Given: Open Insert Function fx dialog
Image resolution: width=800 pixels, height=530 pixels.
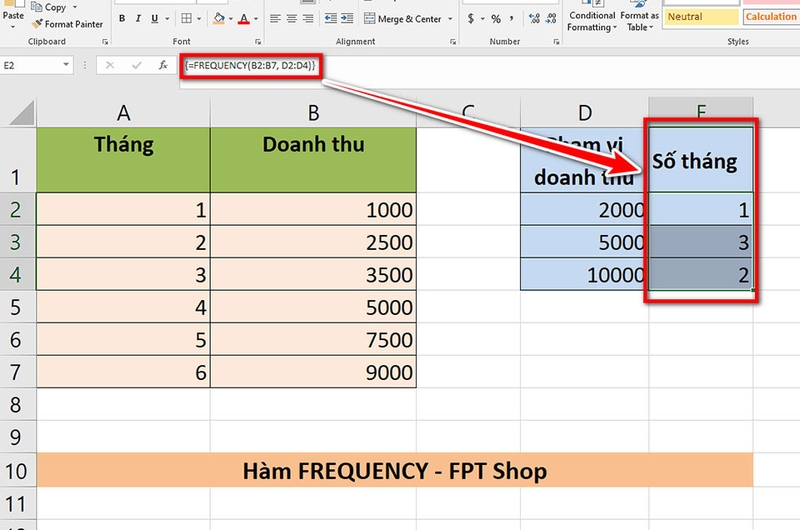Looking at the screenshot, I should point(163,65).
